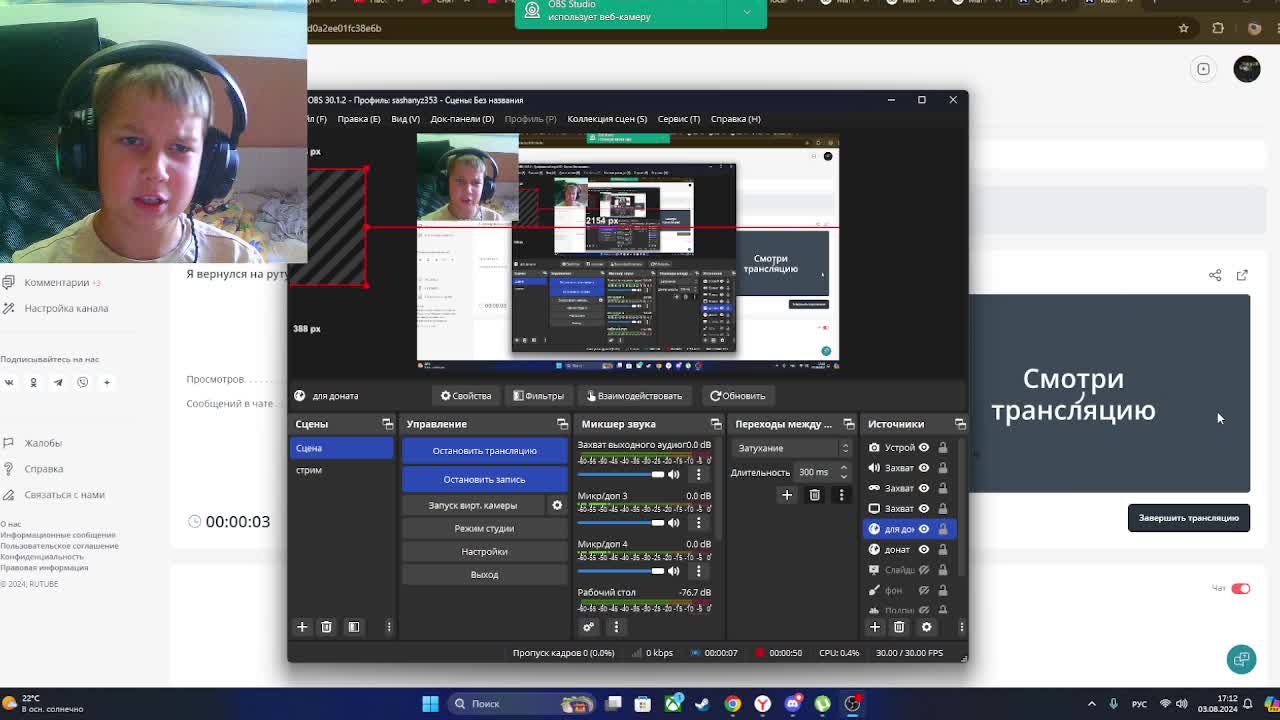
Task: Open Настройка канала link in sidebar
Action: click(x=66, y=308)
